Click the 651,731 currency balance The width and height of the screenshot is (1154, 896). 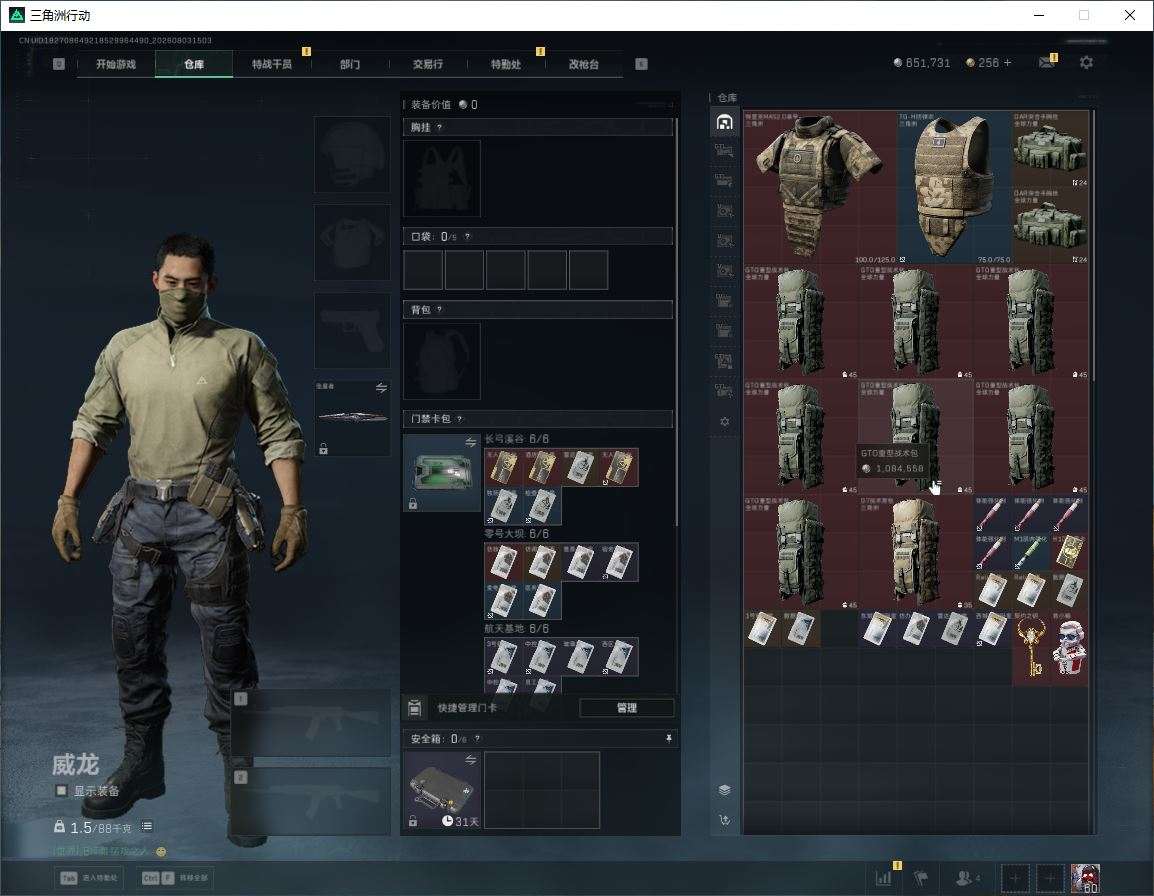pos(921,63)
